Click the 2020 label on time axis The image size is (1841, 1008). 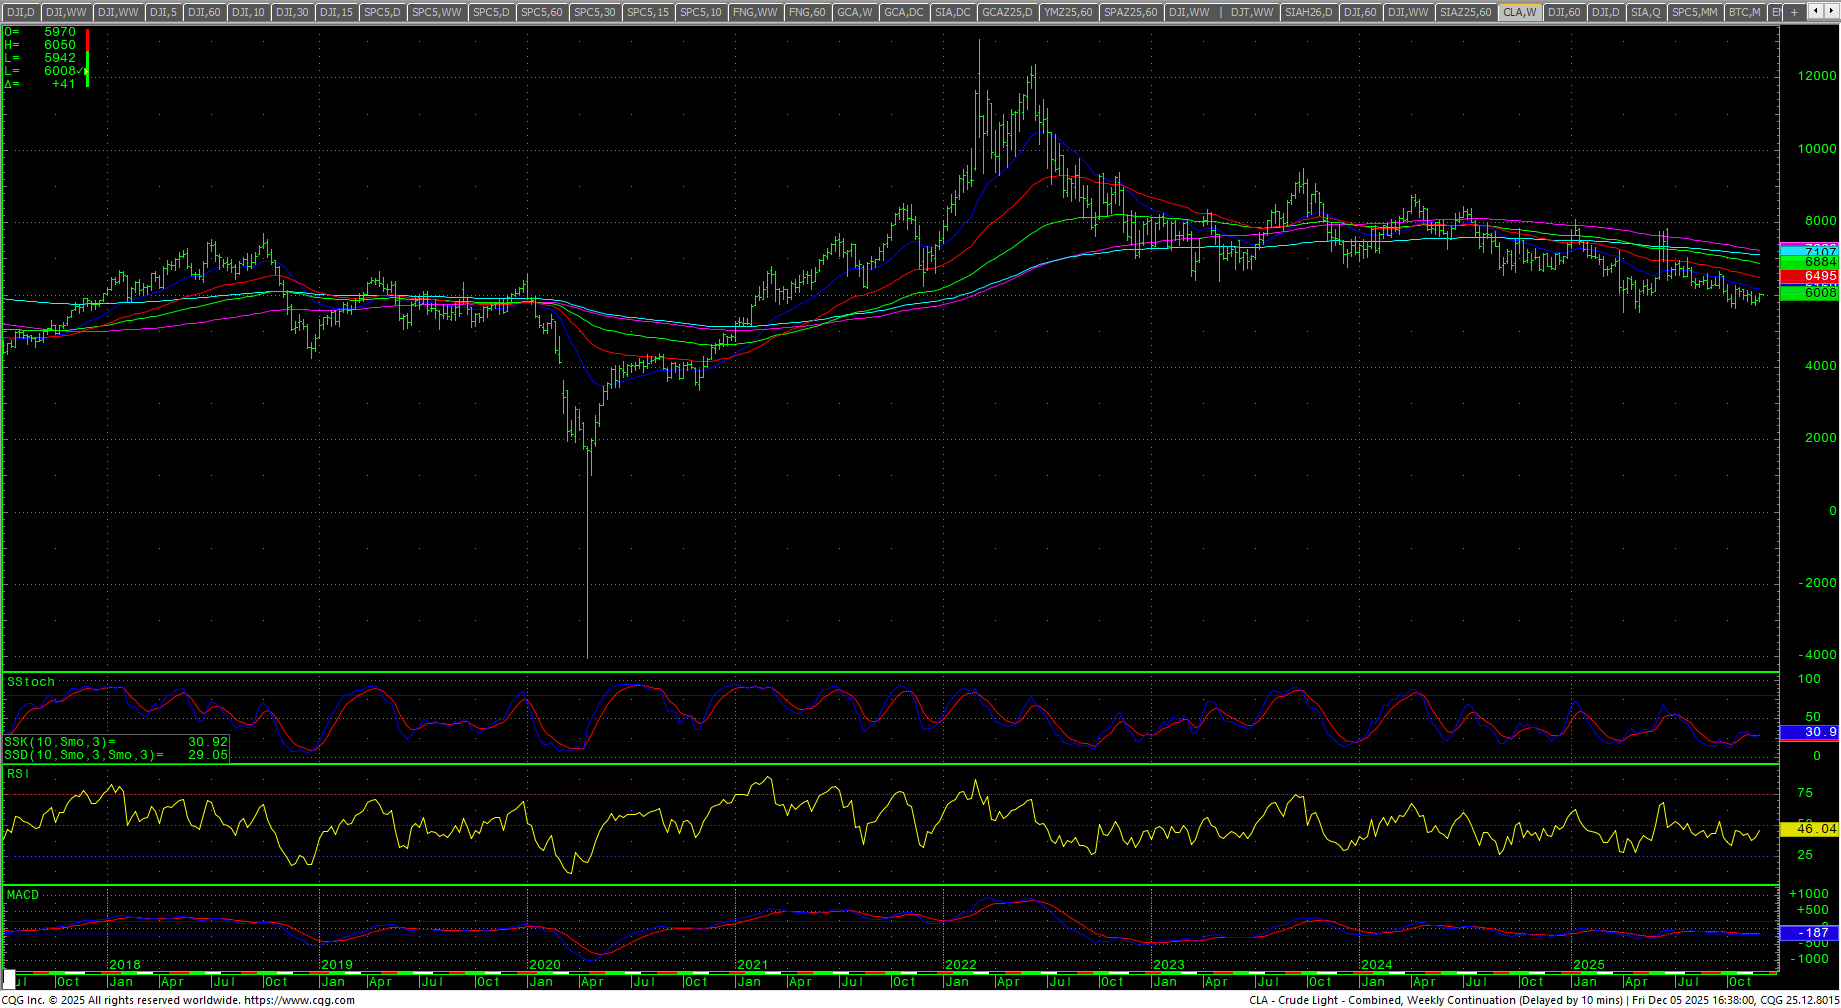tap(544, 965)
